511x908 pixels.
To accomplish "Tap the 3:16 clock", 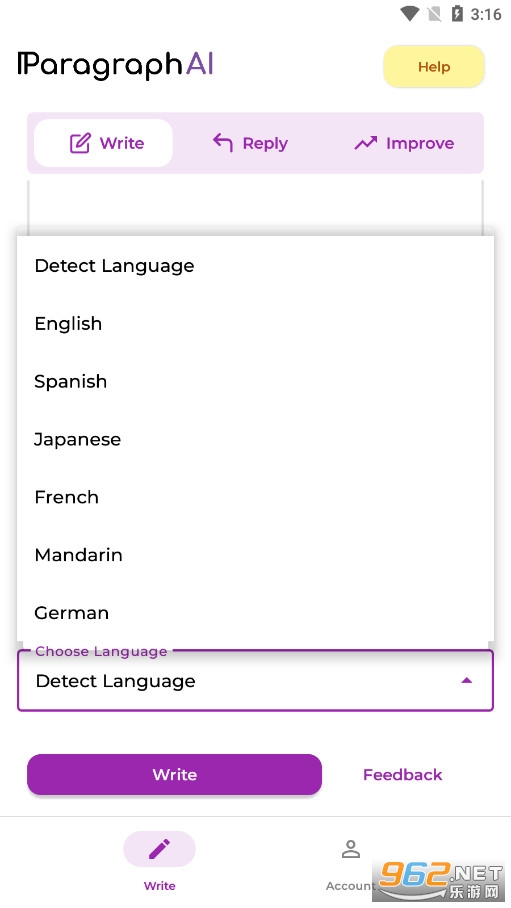I will [x=486, y=14].
